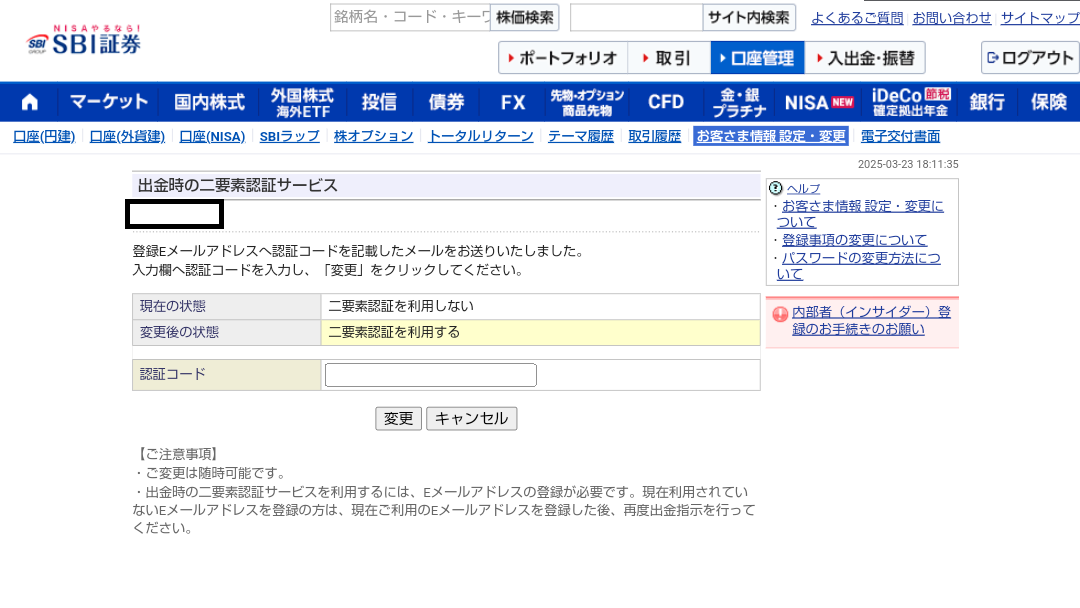Click inside the 認証コード input field
The image size is (1080, 608).
430,374
